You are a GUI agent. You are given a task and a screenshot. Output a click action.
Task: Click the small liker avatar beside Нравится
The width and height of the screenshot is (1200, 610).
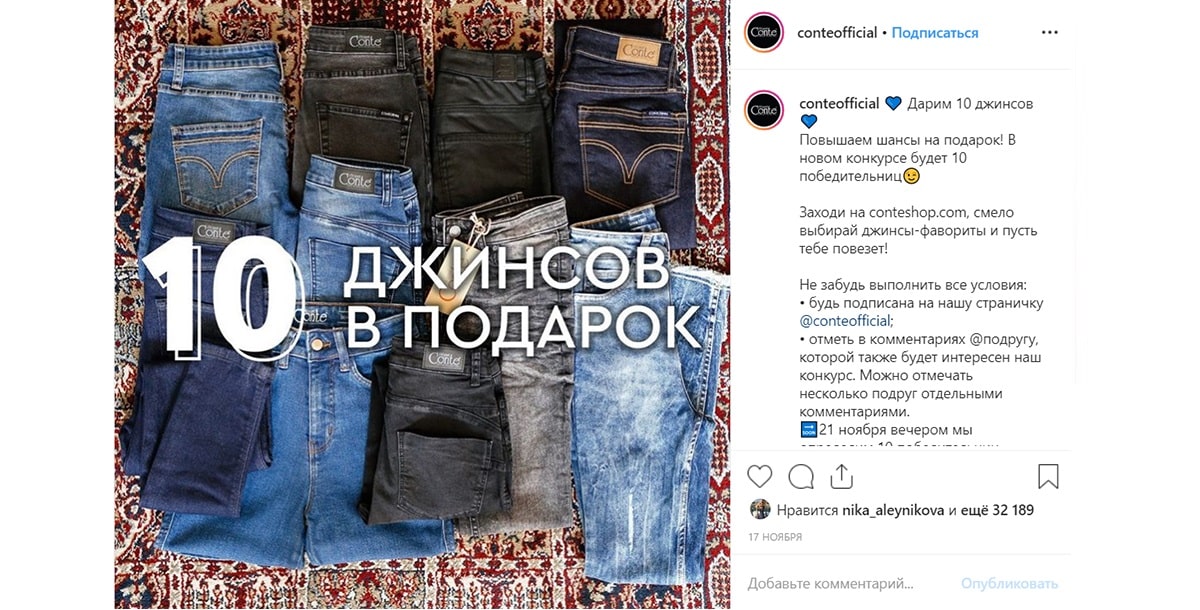click(x=760, y=509)
